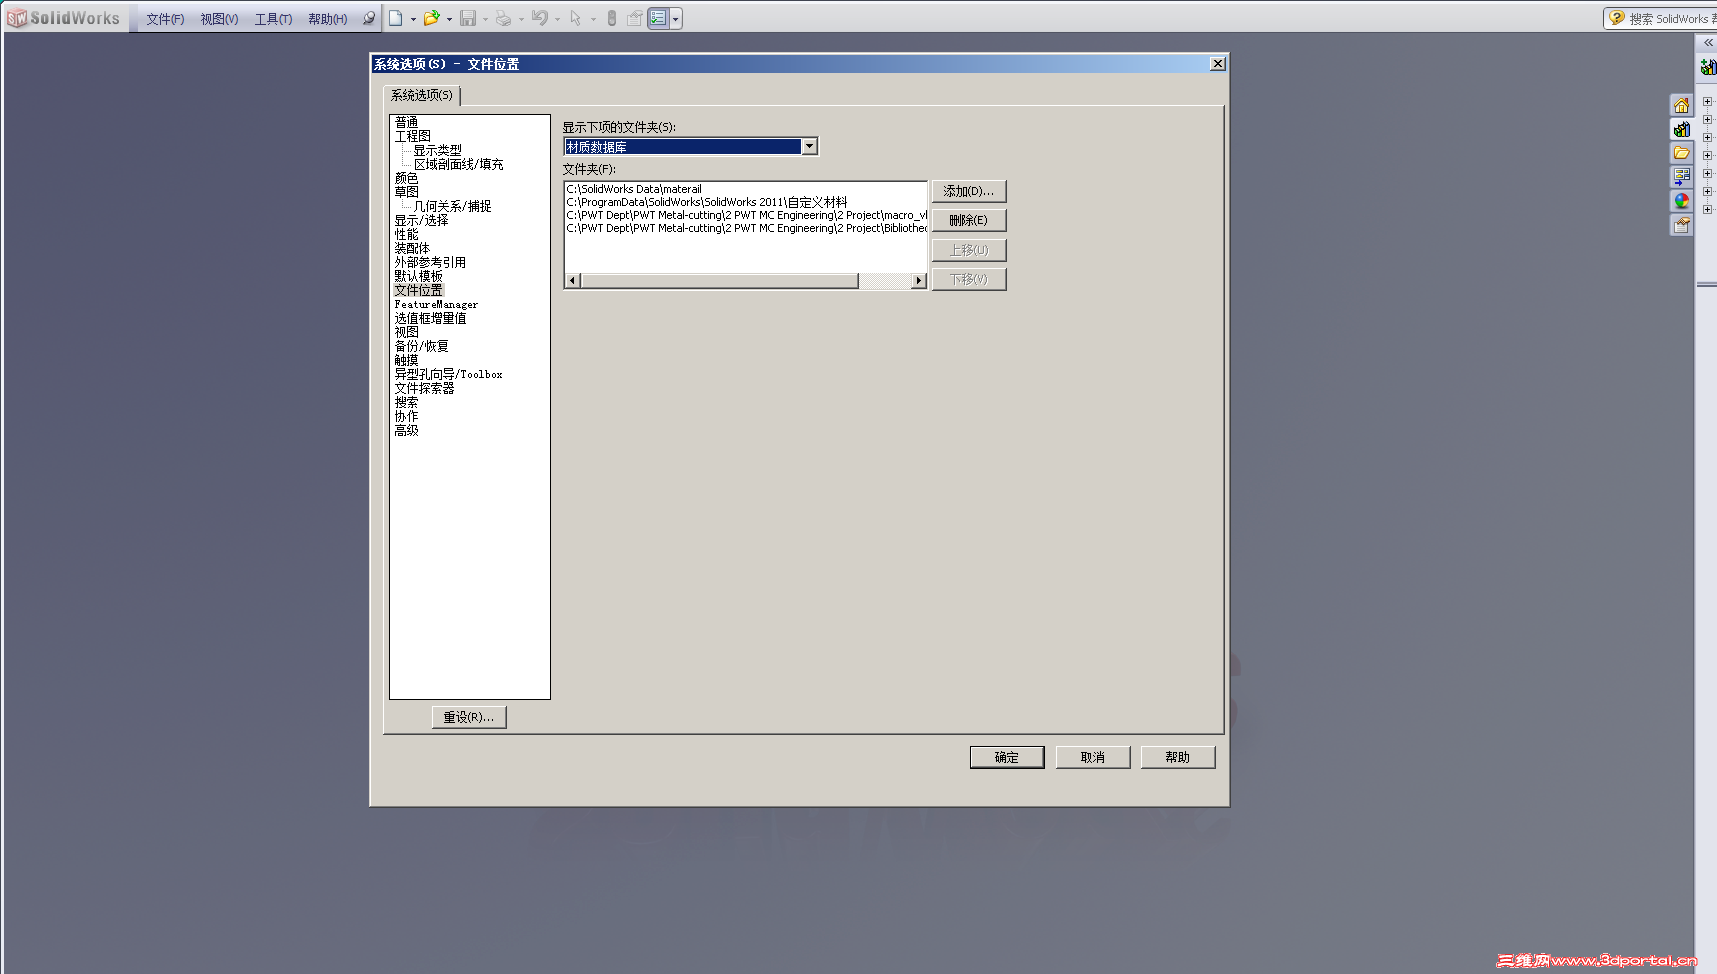Viewport: 1717px width, 974px height.
Task: Click the 下移(V) button
Action: click(969, 279)
